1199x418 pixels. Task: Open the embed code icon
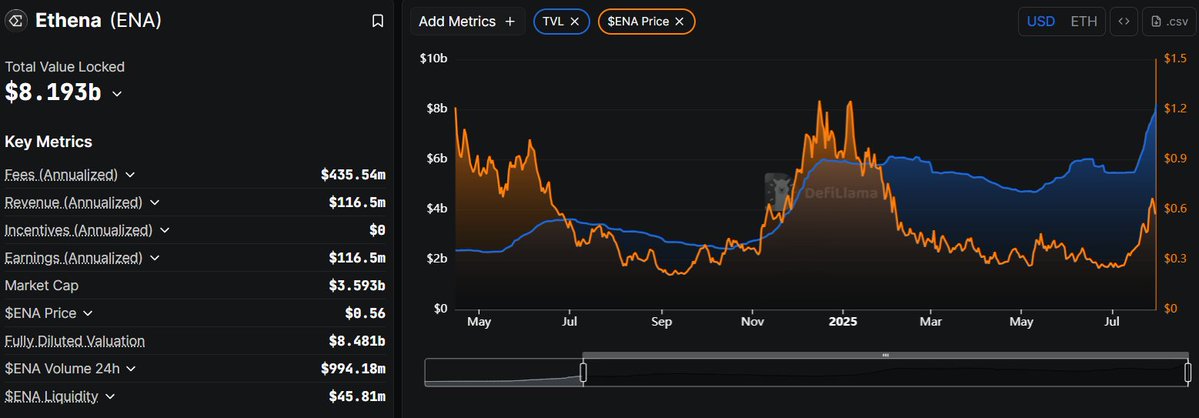click(1123, 21)
